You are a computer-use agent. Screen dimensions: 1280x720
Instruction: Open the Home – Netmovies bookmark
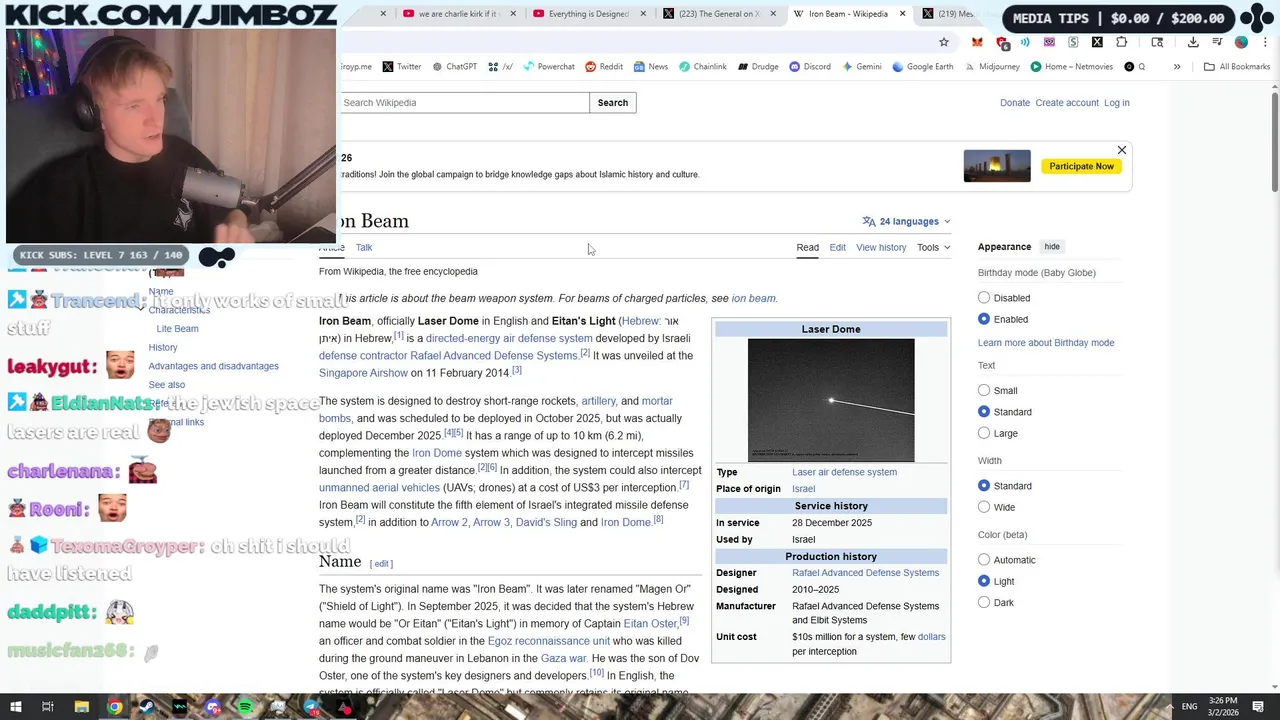(1072, 67)
